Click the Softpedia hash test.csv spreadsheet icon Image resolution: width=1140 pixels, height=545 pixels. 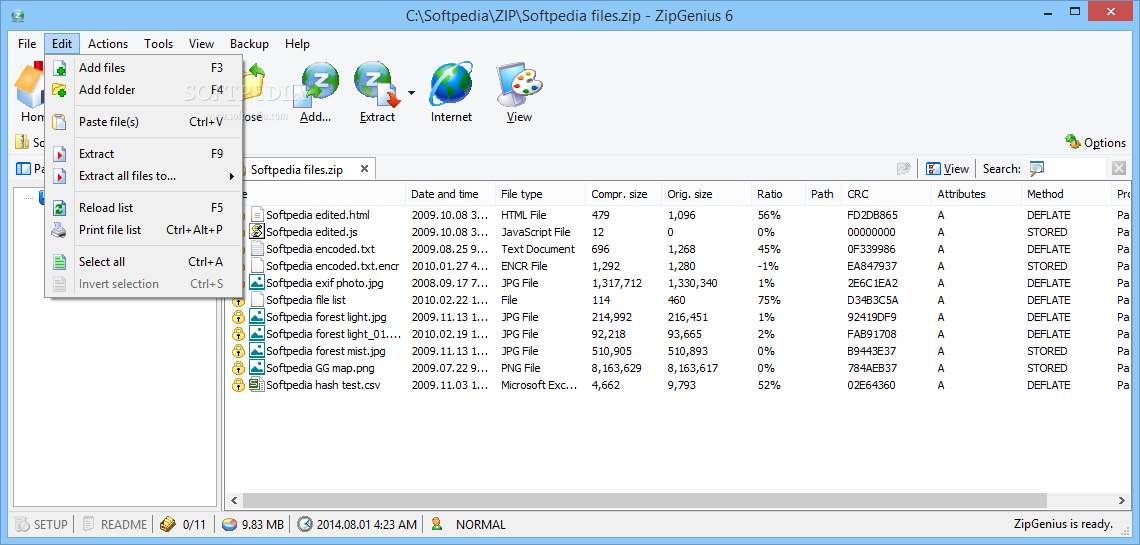click(257, 385)
